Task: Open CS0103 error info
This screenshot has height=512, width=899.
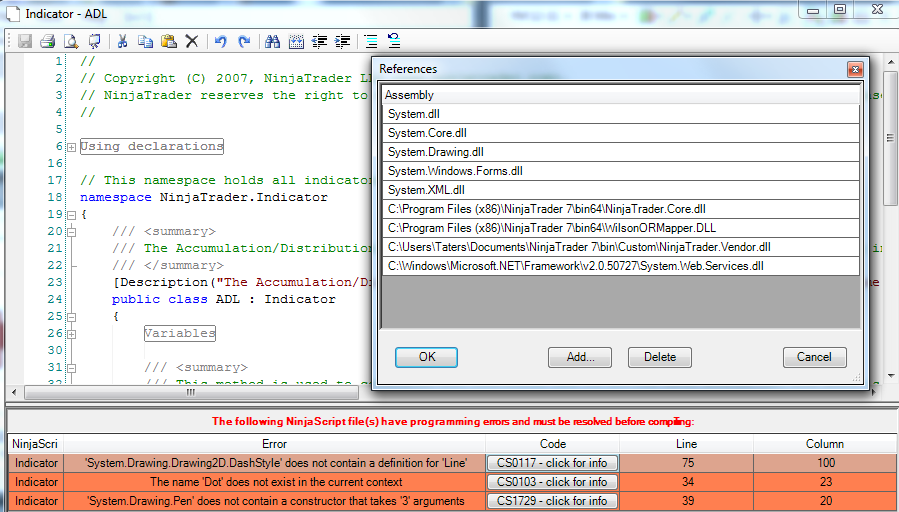Action: [x=553, y=482]
